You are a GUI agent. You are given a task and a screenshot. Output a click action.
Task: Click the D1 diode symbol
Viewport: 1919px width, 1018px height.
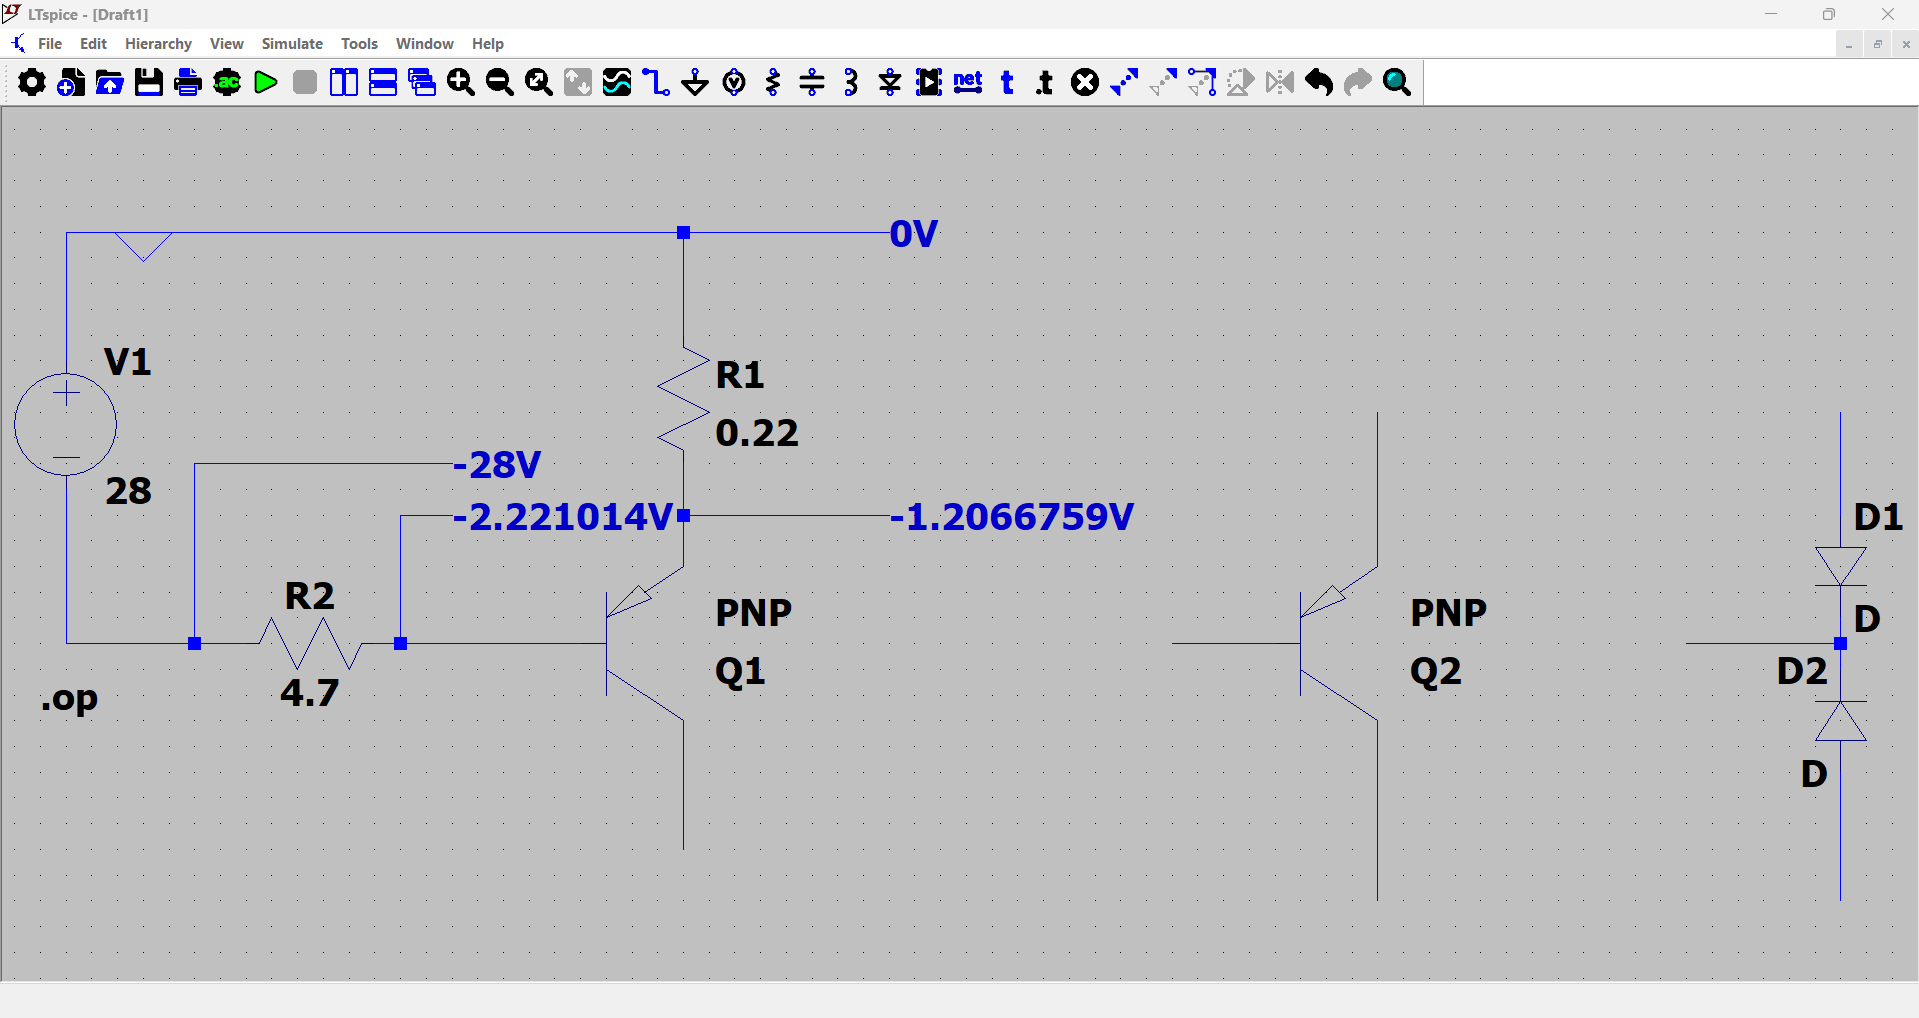click(x=1840, y=566)
